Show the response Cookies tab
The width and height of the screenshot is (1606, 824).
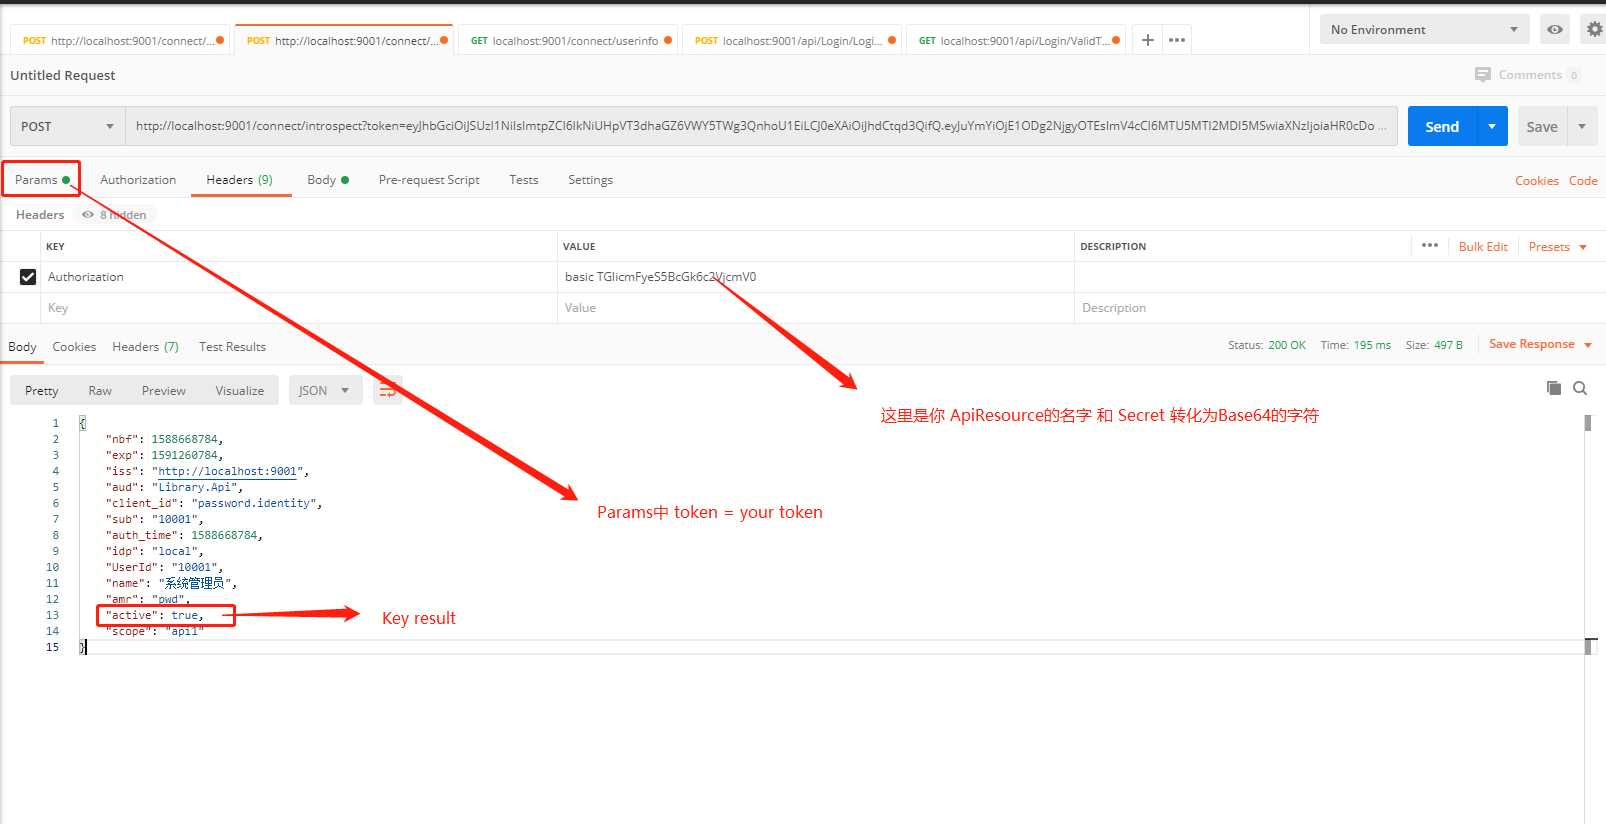click(x=74, y=347)
